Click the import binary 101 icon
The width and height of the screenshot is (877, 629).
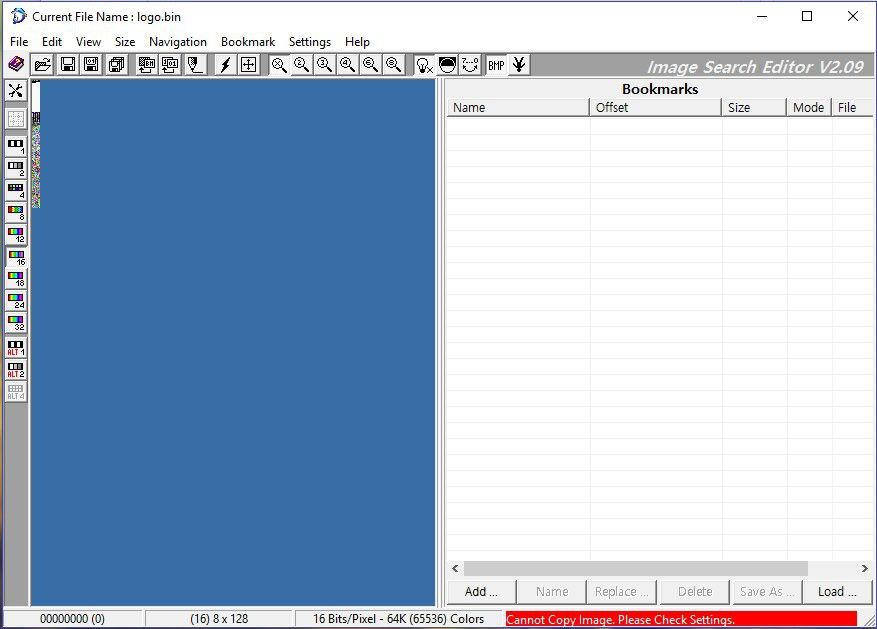coord(169,65)
